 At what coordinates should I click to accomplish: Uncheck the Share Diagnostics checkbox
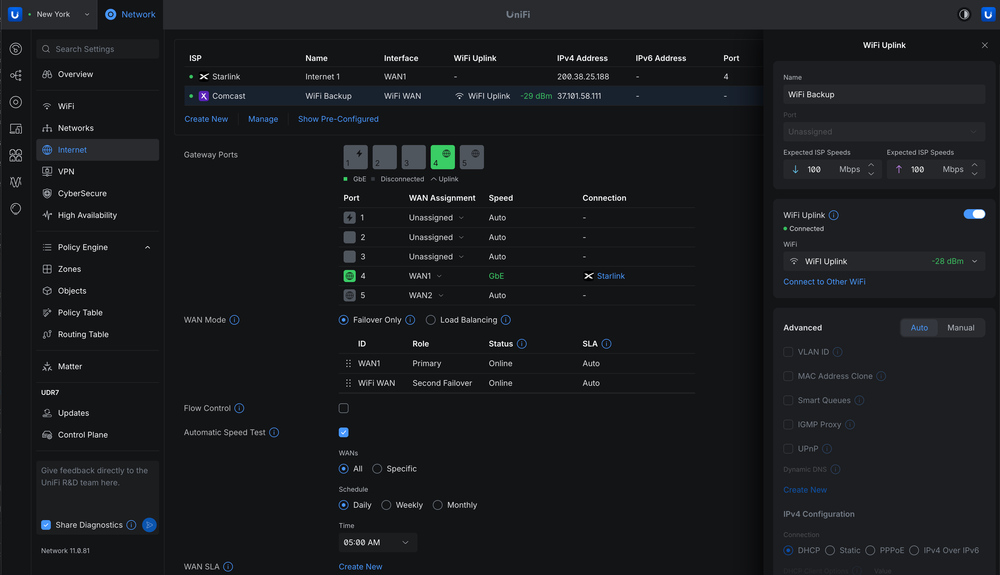pos(46,525)
